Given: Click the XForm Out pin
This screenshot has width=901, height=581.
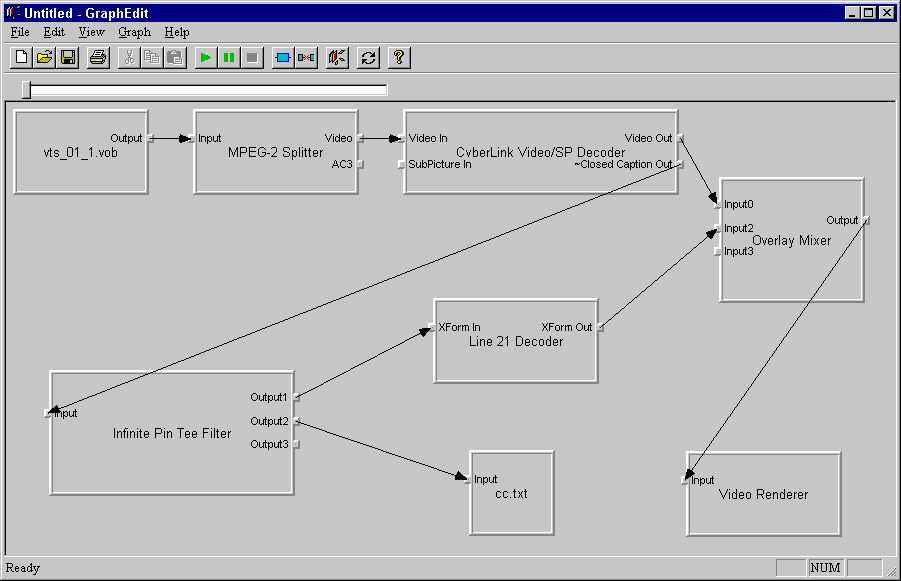Looking at the screenshot, I should pos(600,327).
